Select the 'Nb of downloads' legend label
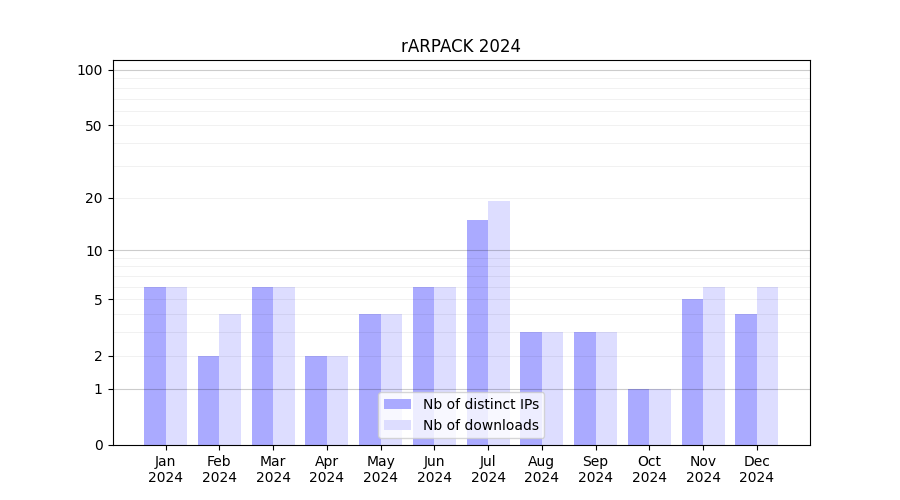The height and width of the screenshot is (500, 900). [480, 425]
